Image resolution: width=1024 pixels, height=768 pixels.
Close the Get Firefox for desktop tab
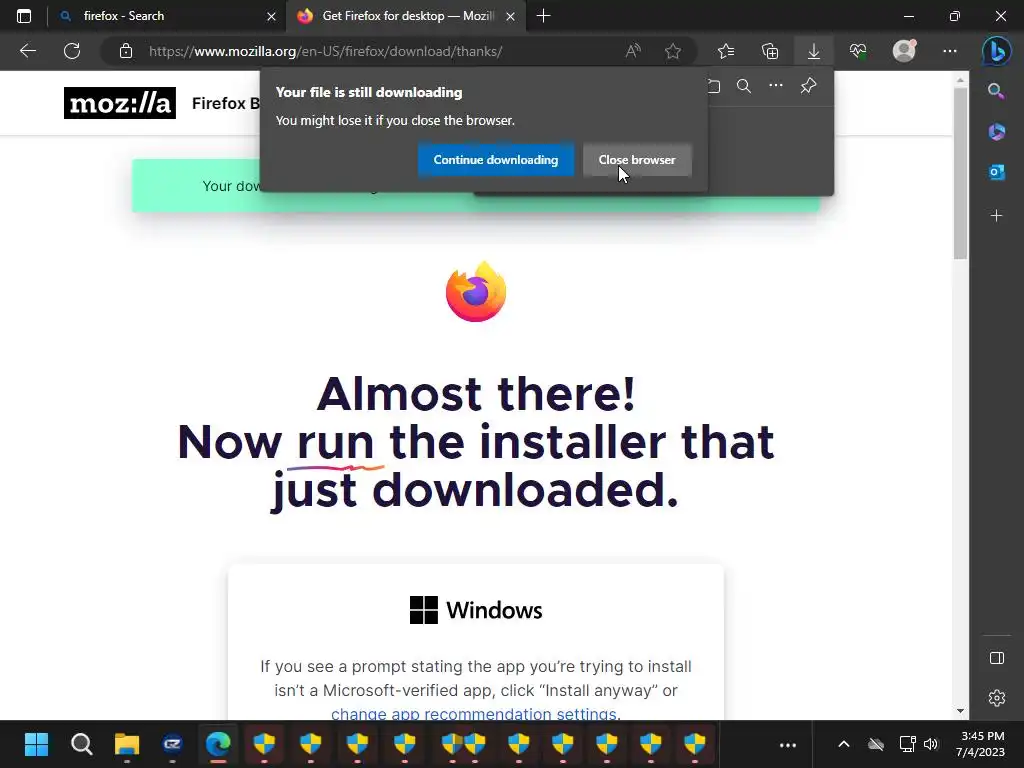511,16
